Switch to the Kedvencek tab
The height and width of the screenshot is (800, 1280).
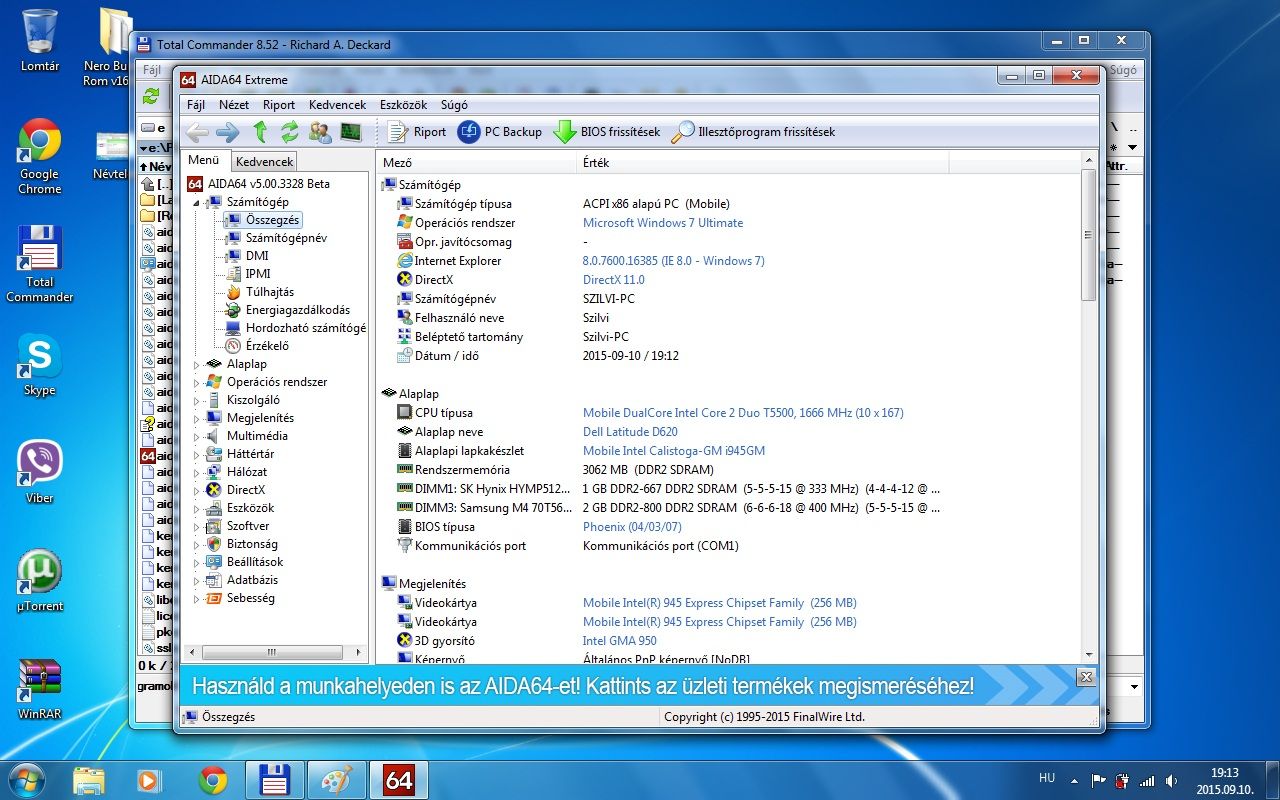tap(264, 161)
